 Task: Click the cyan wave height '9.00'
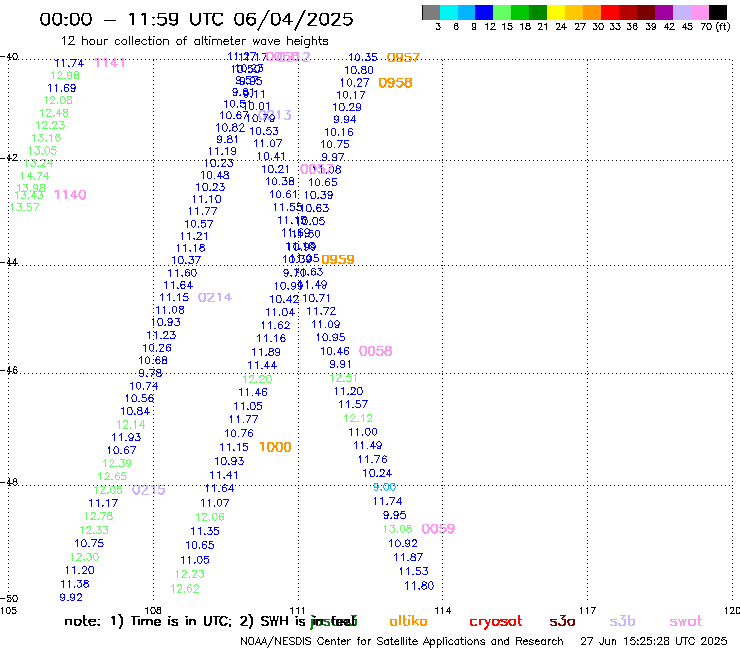(385, 487)
